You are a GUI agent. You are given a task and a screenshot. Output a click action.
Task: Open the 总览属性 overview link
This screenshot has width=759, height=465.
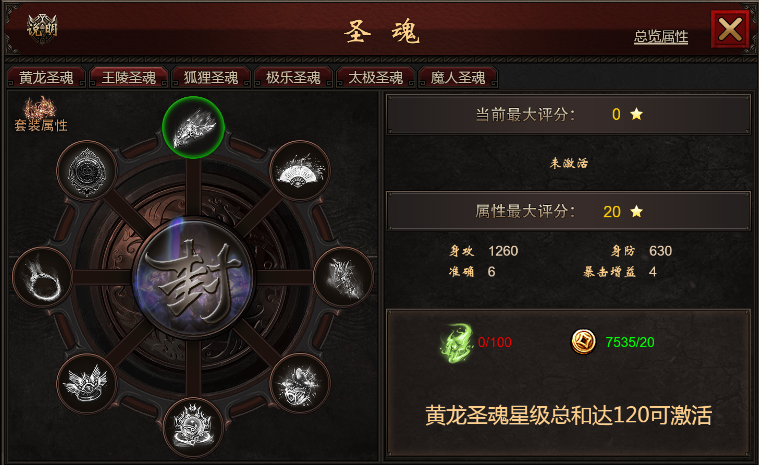pos(661,36)
